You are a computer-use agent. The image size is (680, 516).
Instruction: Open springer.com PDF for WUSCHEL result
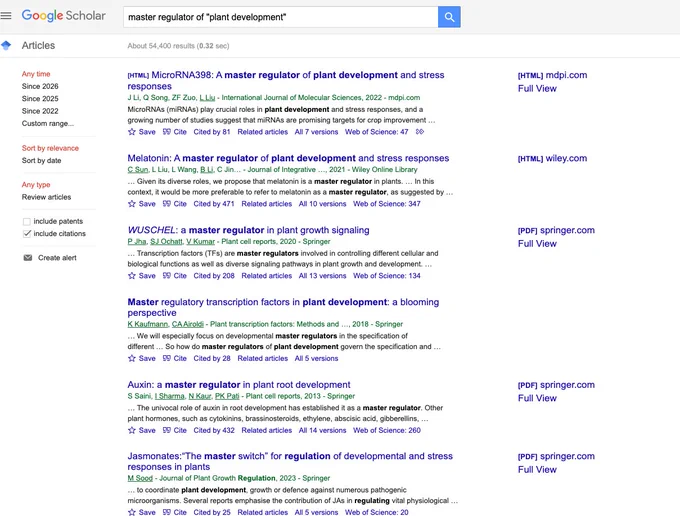tap(556, 230)
